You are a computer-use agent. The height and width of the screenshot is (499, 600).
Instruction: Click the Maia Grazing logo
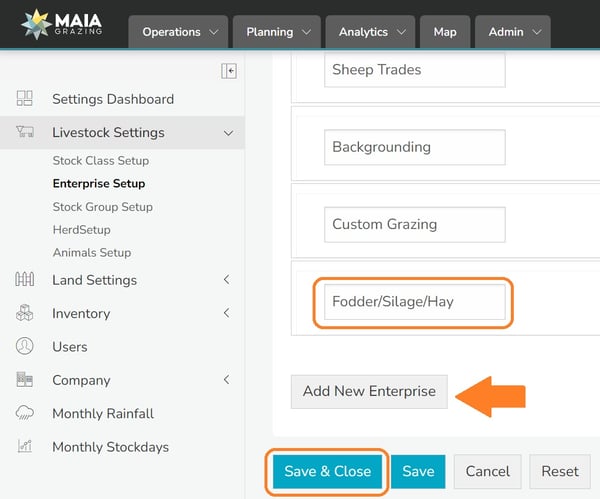pos(60,25)
